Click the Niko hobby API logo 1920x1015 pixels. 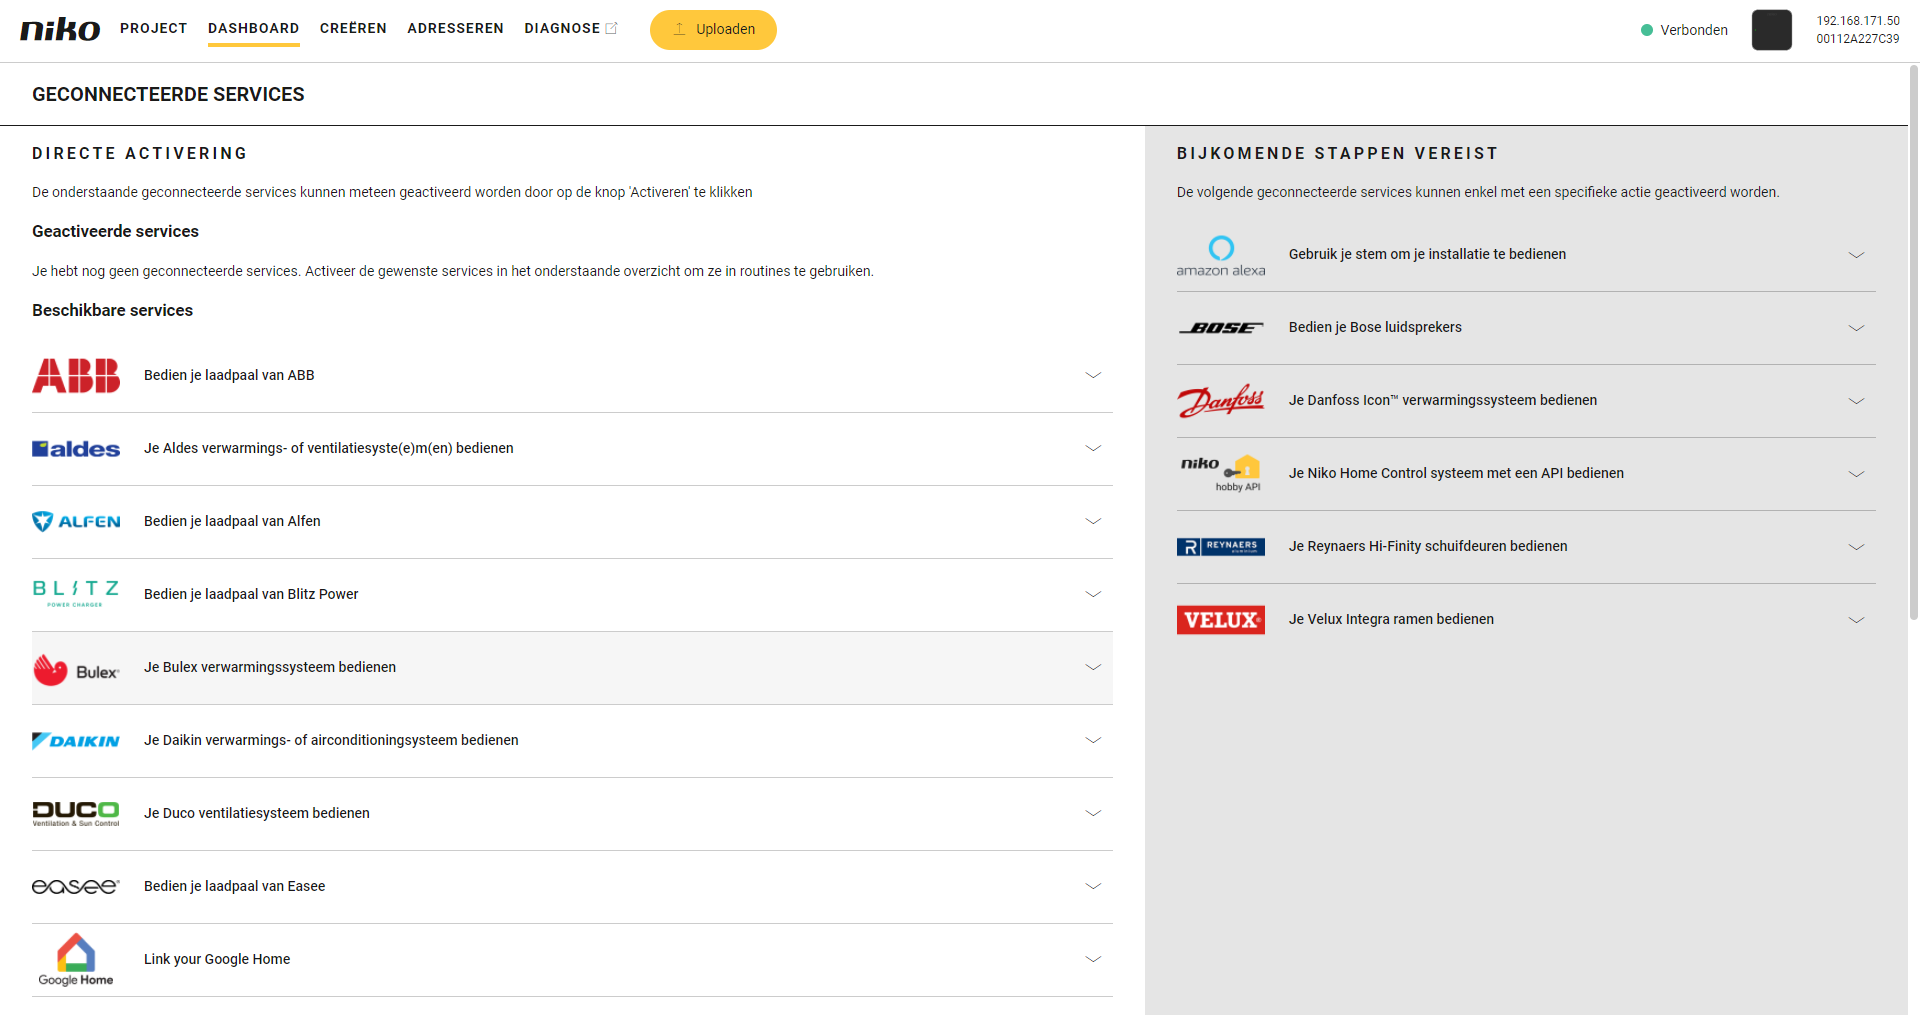[1221, 473]
